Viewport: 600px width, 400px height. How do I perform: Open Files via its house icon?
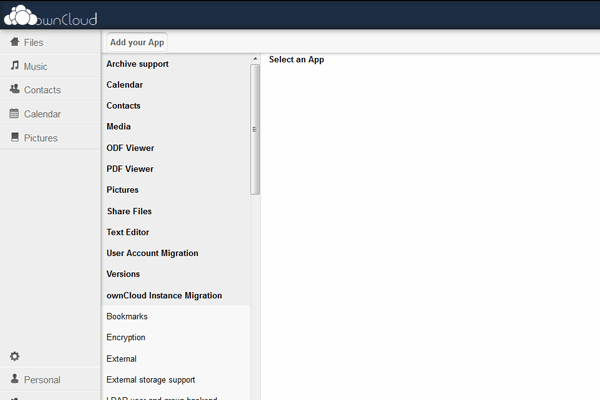coord(15,42)
